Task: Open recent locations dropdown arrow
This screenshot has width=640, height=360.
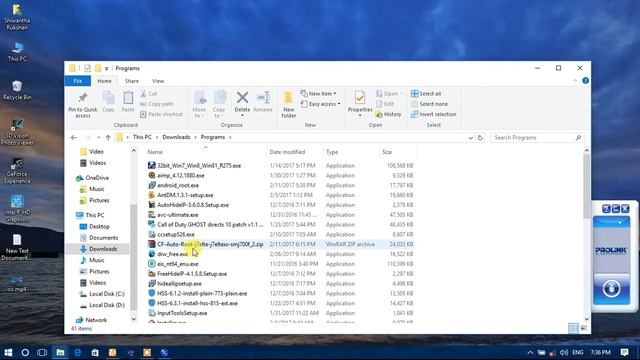Action: pos(98,138)
